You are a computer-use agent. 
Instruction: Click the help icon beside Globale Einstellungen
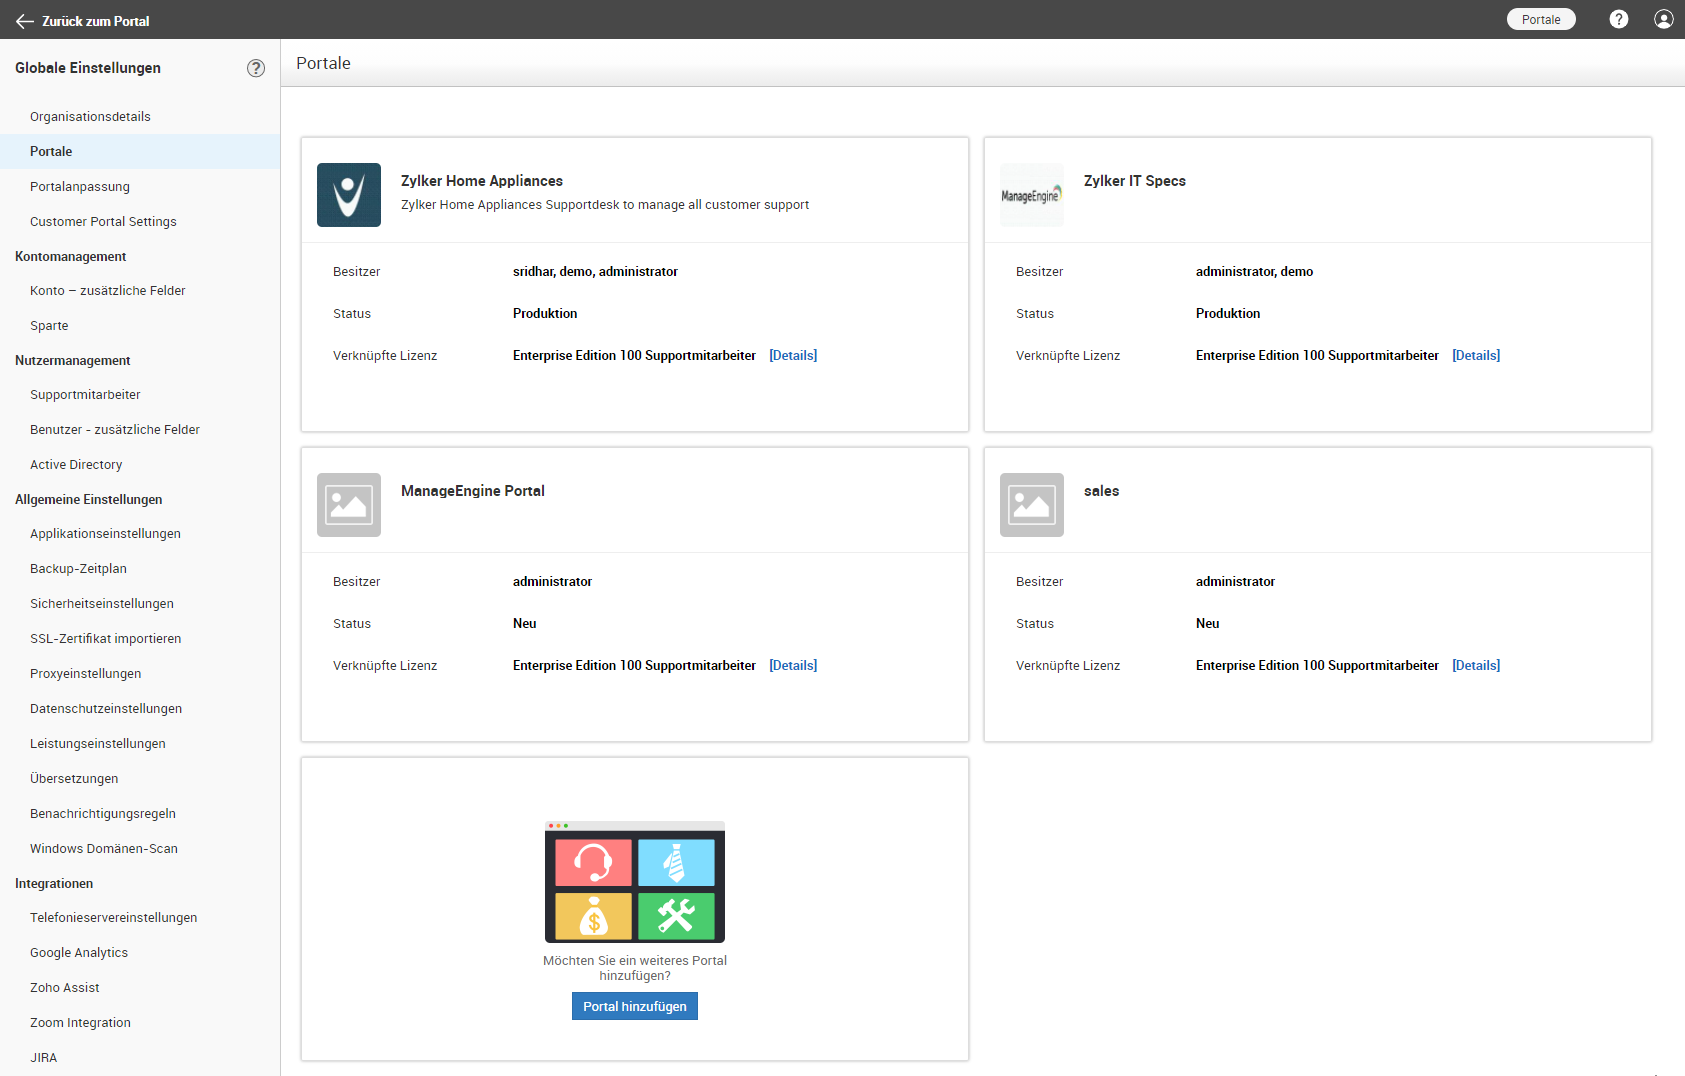(256, 68)
